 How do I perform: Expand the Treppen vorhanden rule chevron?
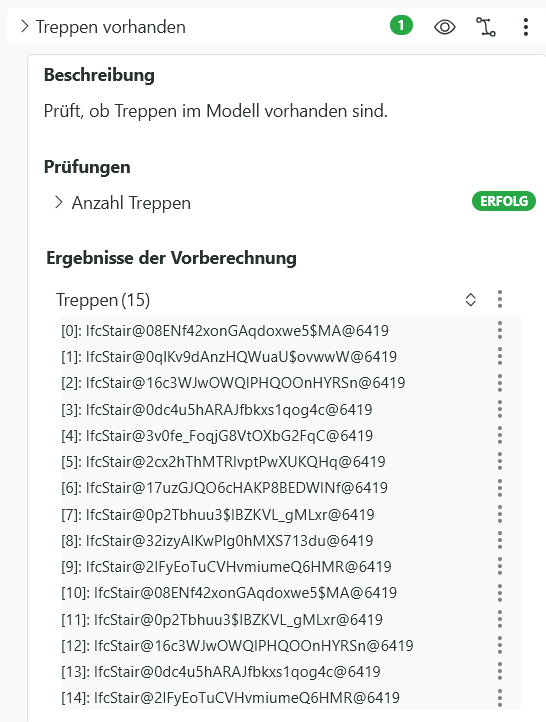(x=25, y=26)
